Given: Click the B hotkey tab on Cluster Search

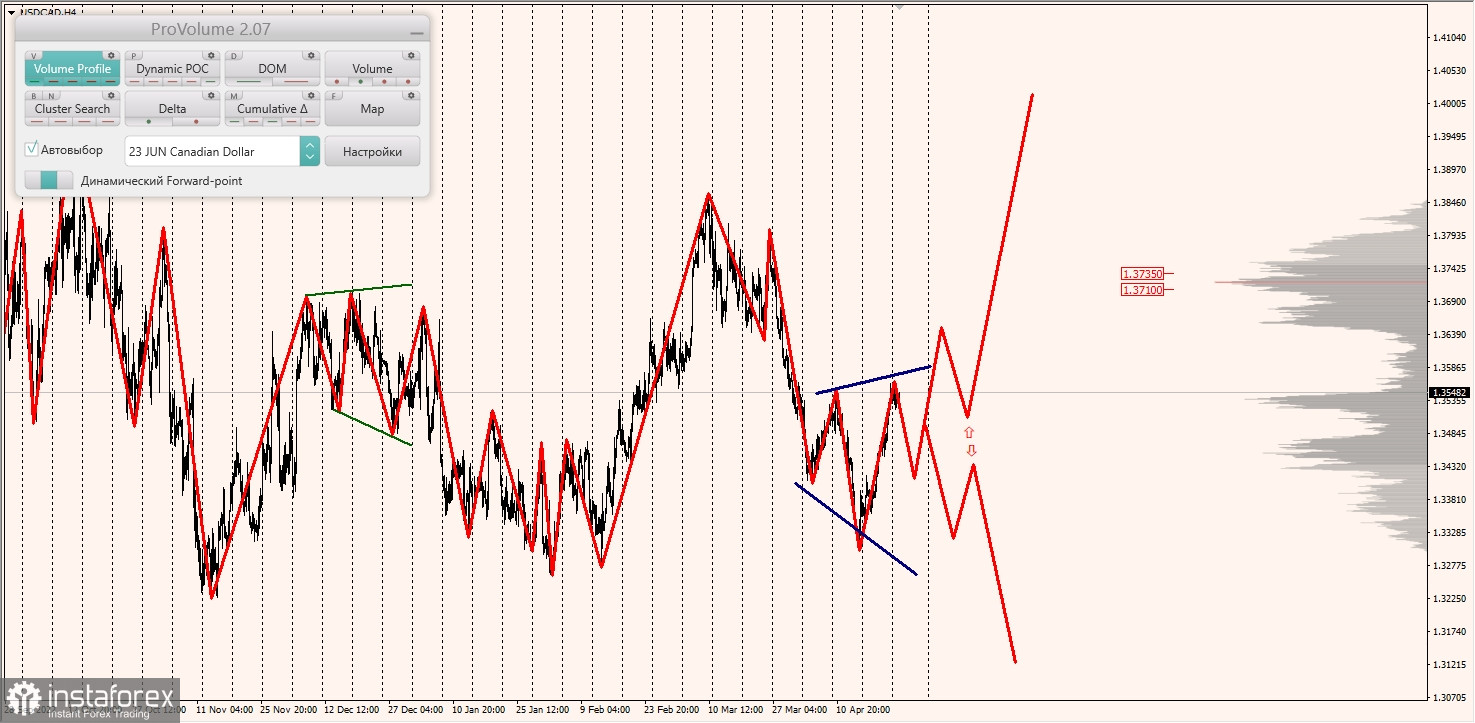Looking at the screenshot, I should [x=34, y=96].
